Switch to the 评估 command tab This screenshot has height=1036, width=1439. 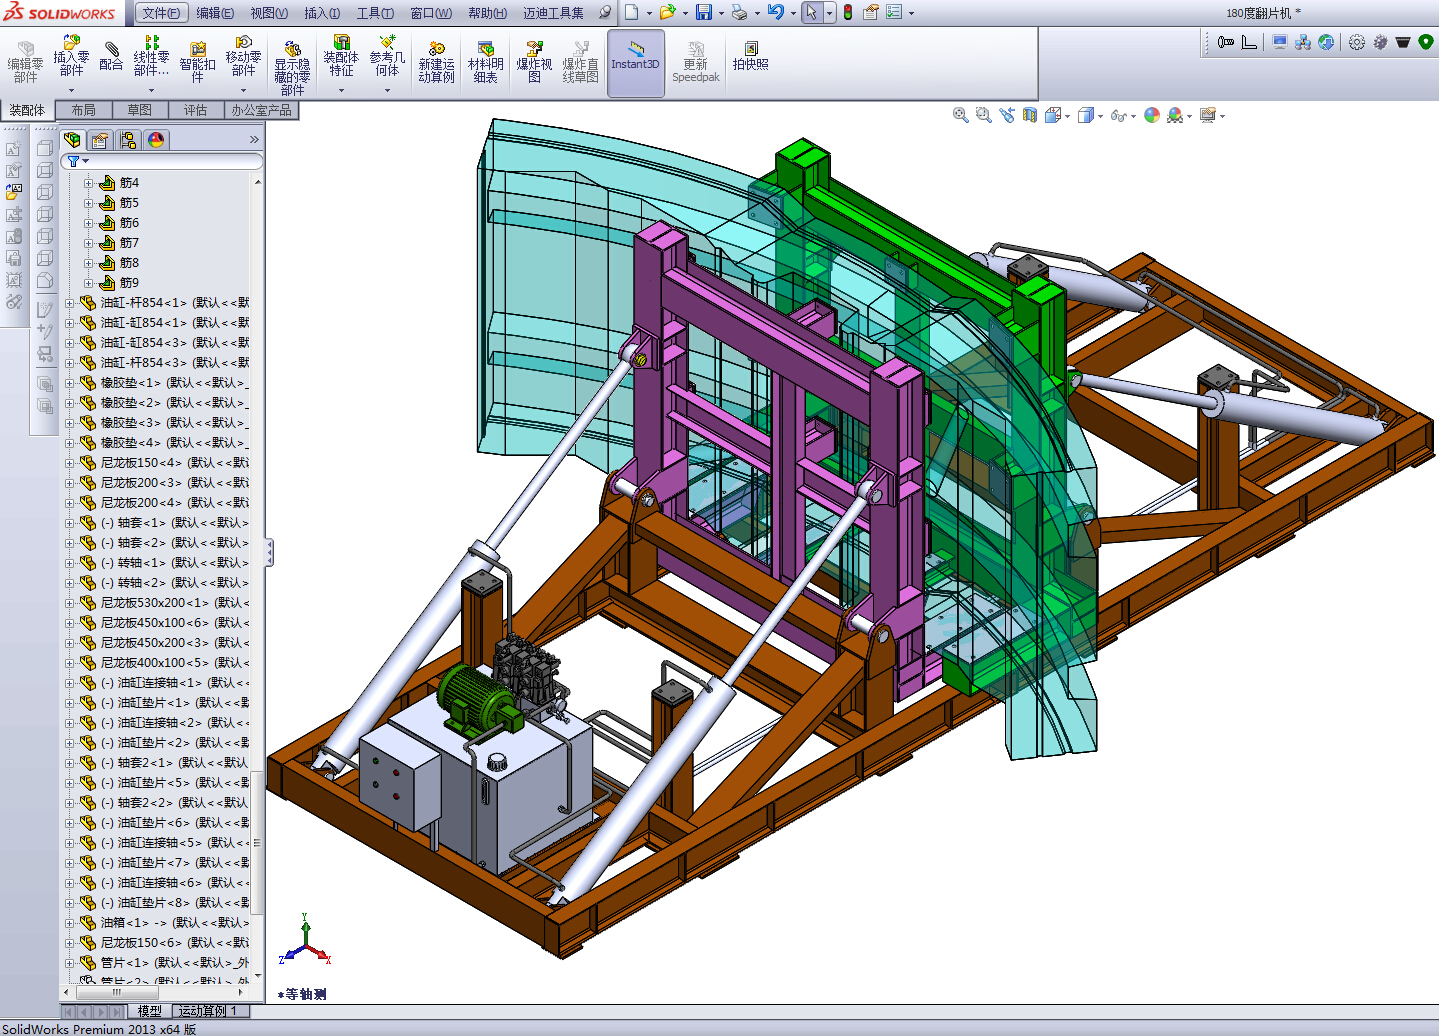[196, 110]
